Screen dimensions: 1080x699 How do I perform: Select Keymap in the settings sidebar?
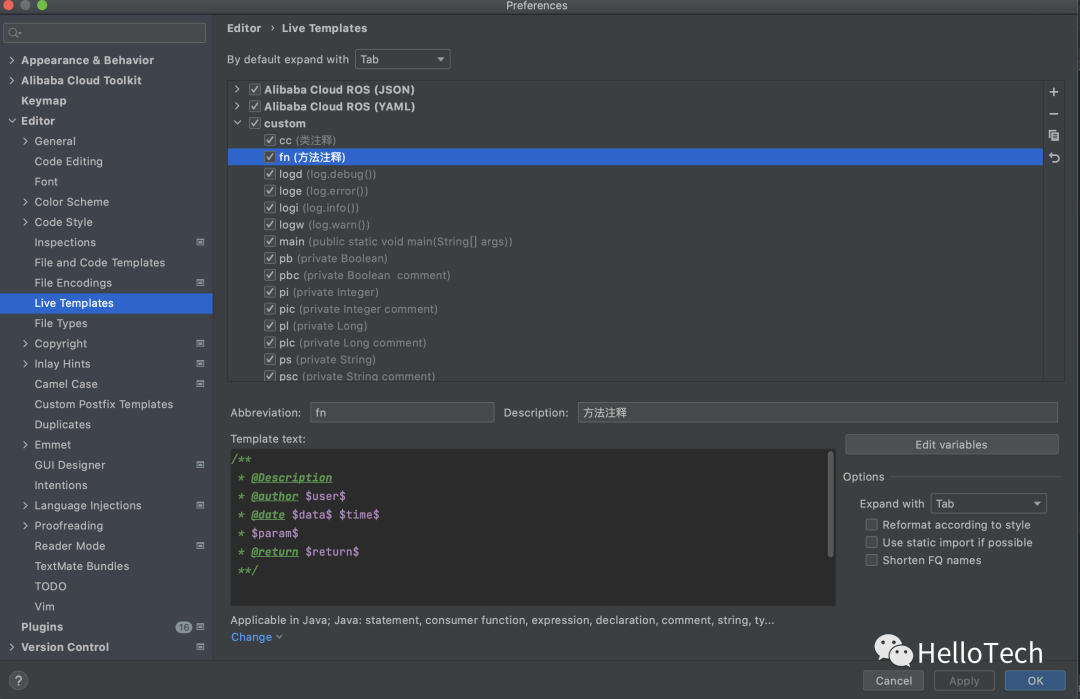click(44, 101)
